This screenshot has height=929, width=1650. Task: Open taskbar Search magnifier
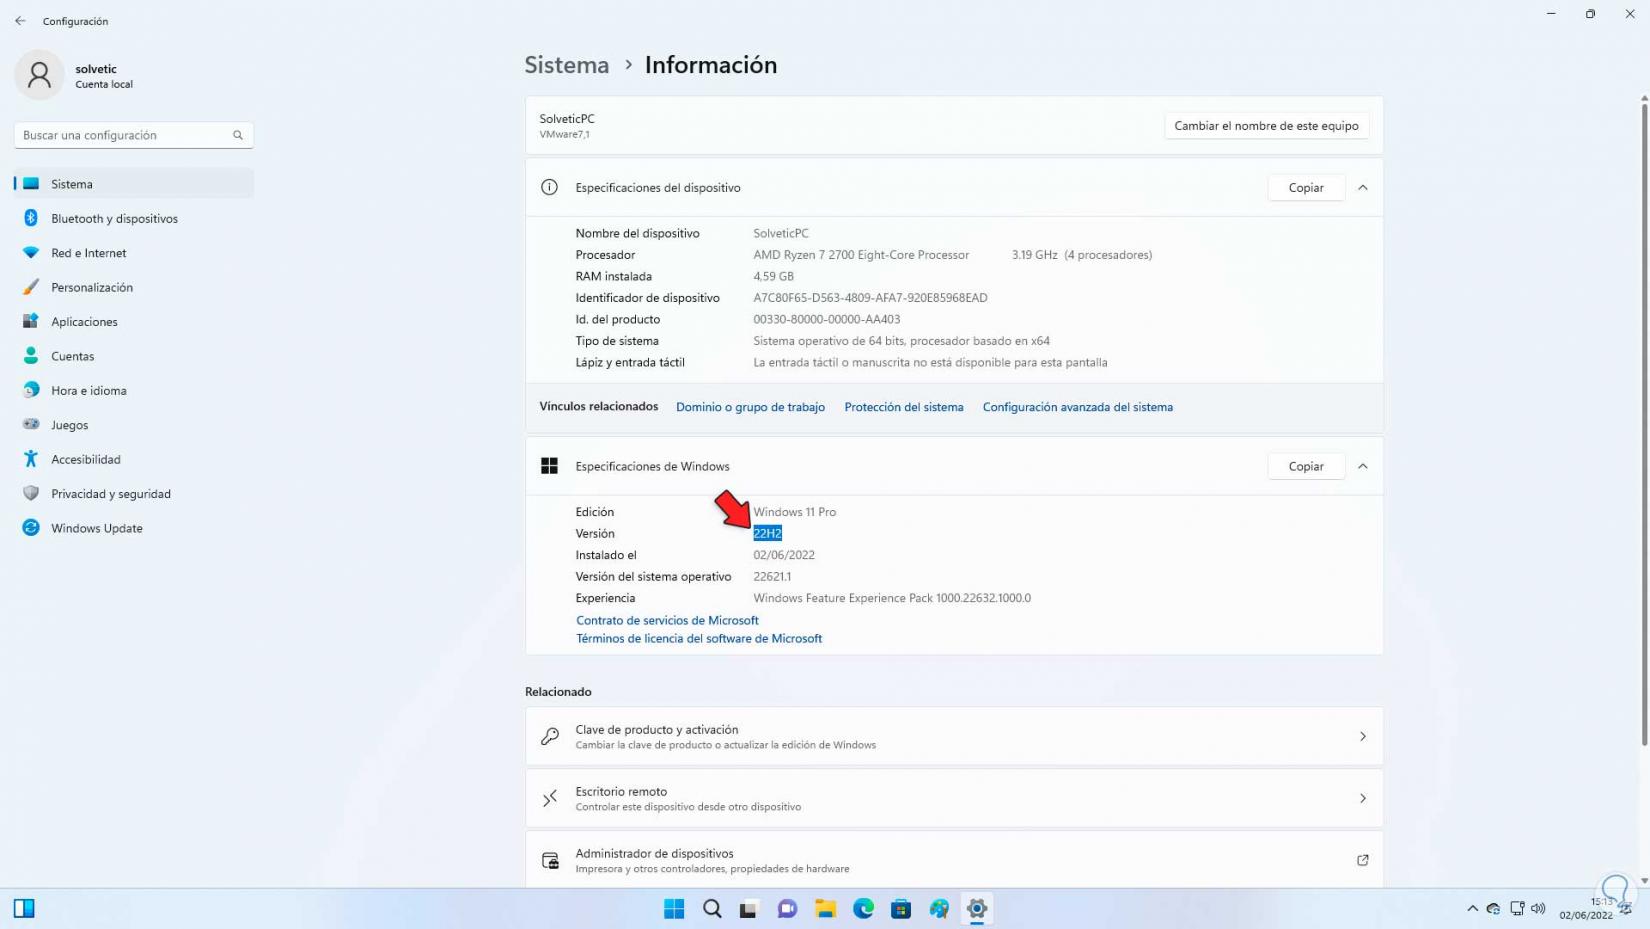(x=712, y=909)
